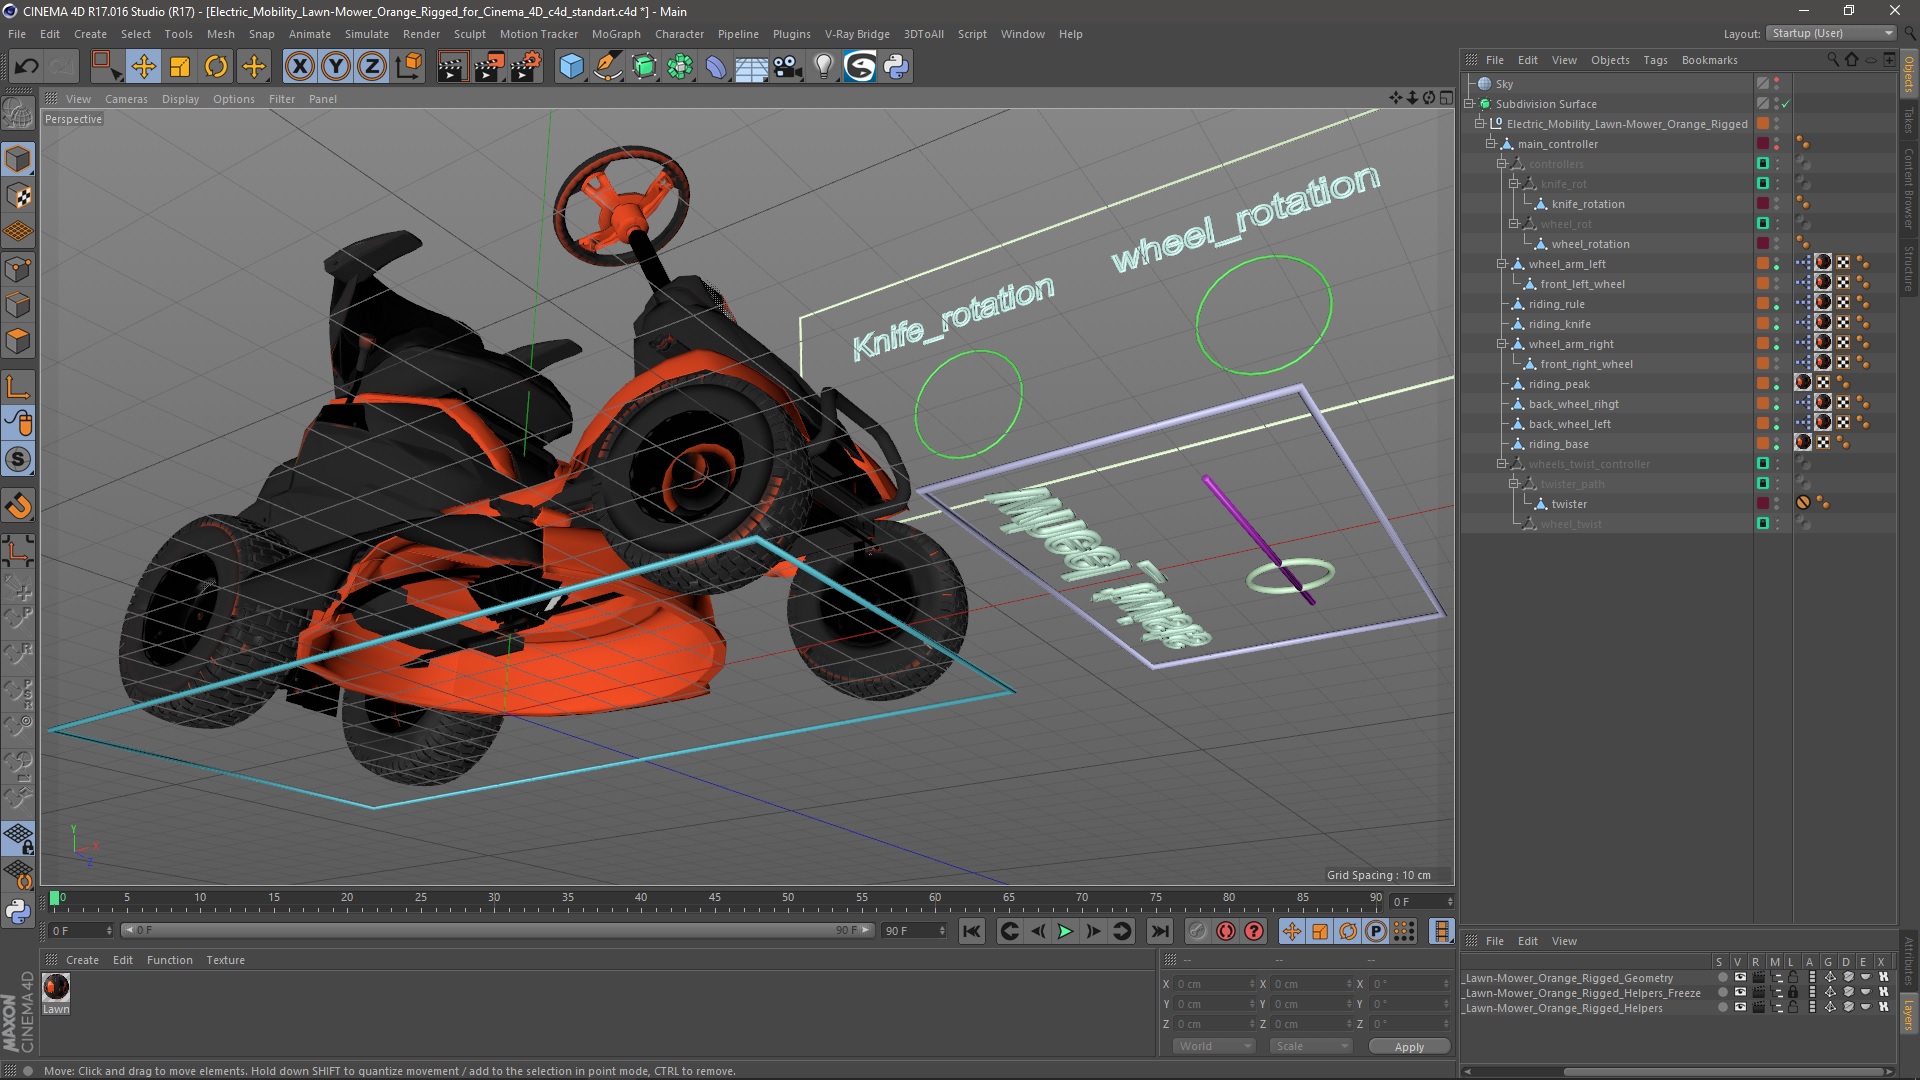Add a light object
The image size is (1920, 1080).
pos(823,67)
